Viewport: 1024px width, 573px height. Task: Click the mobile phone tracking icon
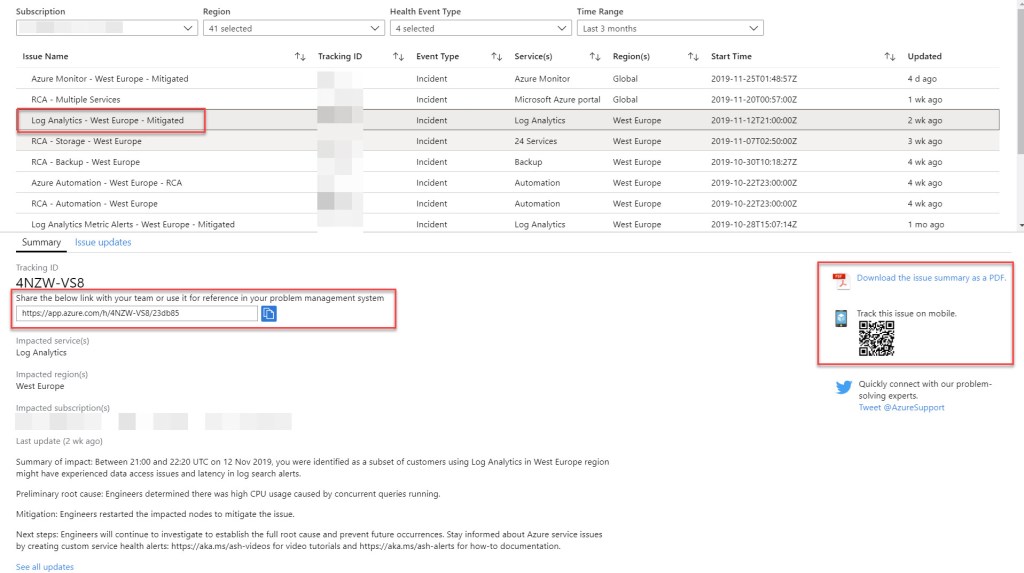pos(842,318)
